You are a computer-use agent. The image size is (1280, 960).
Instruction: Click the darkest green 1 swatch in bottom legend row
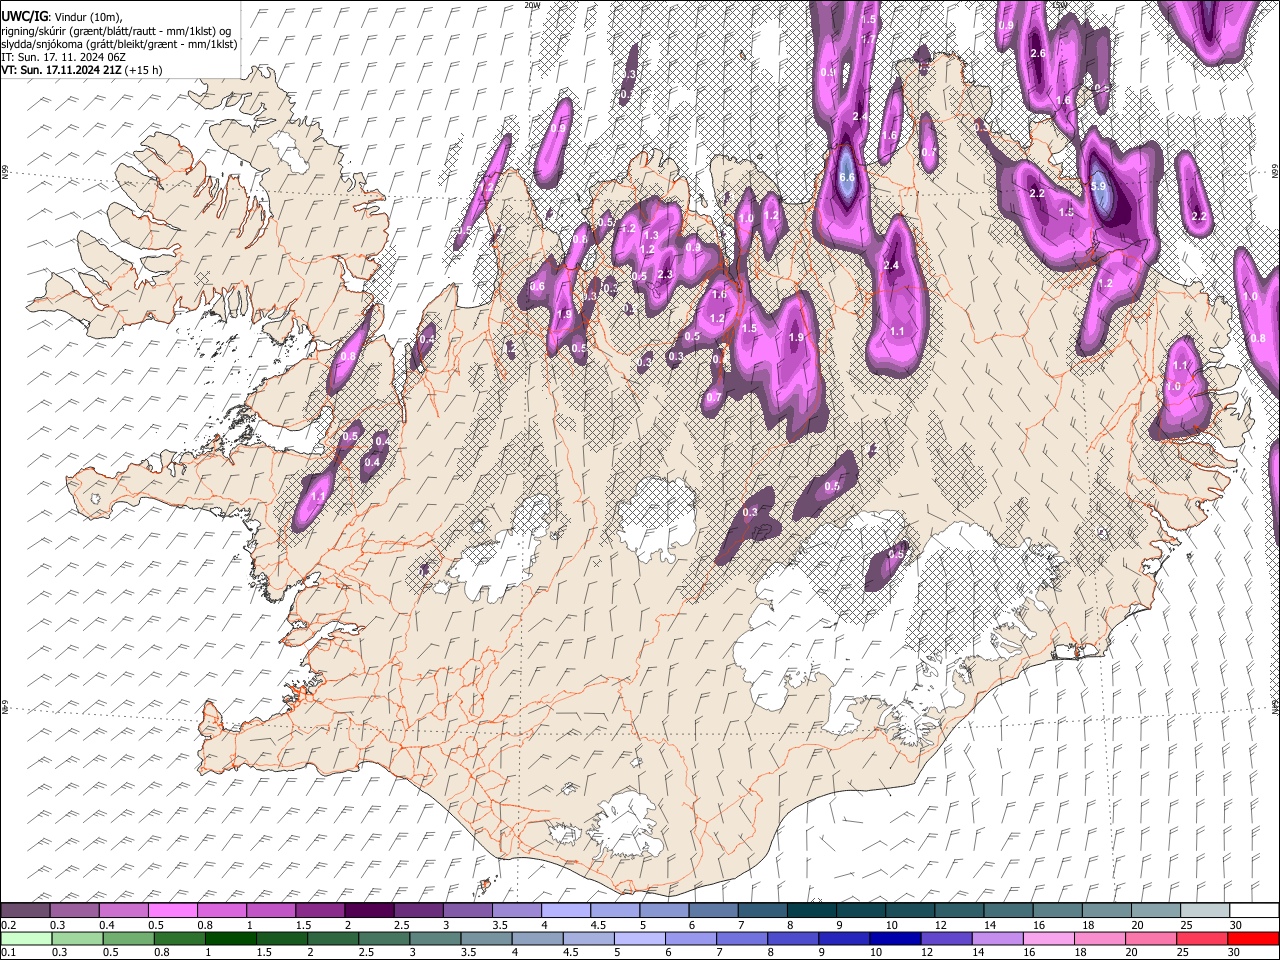[230, 939]
